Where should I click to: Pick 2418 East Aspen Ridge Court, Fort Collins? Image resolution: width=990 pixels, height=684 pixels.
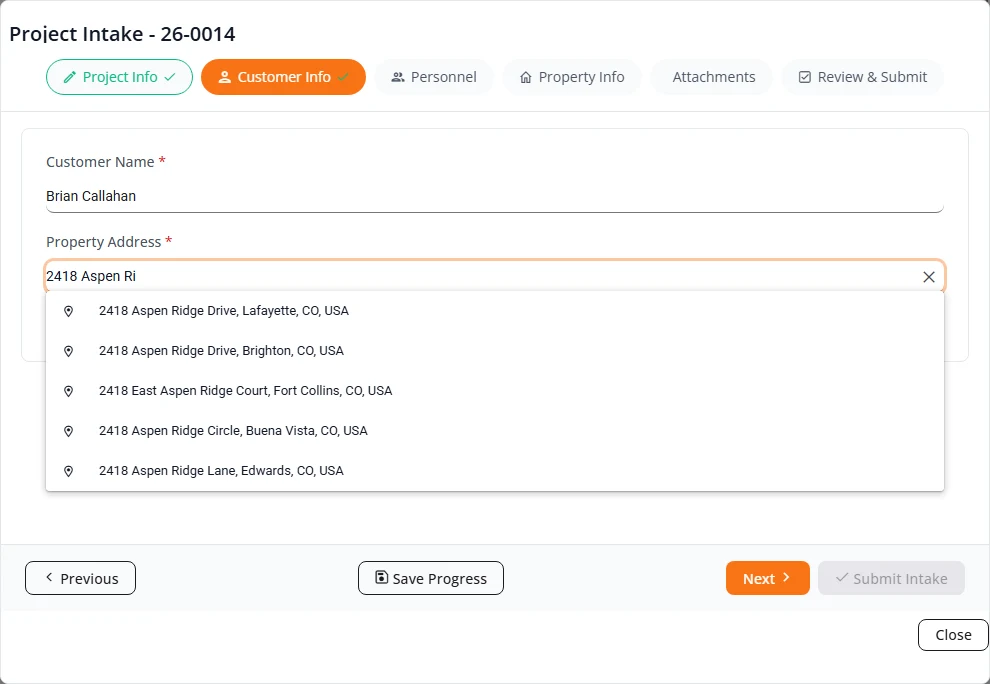tap(495, 390)
